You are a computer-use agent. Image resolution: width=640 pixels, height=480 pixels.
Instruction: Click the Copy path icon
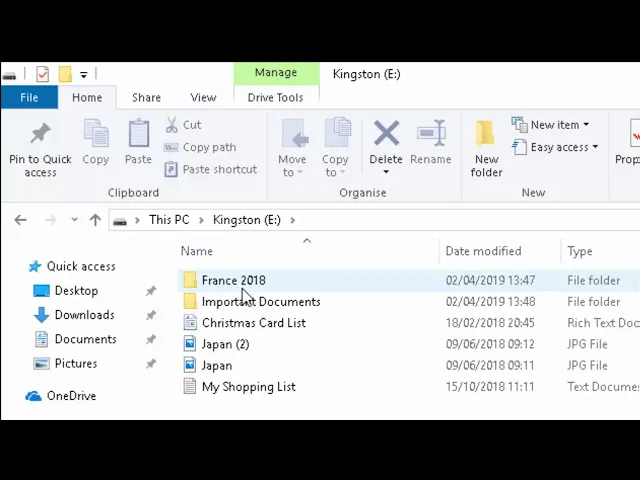pos(171,147)
